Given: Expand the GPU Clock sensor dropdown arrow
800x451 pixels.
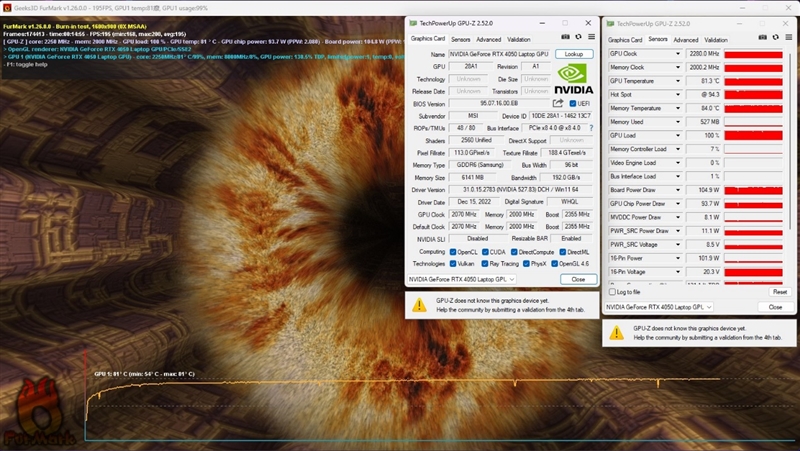Looking at the screenshot, I should coord(678,54).
